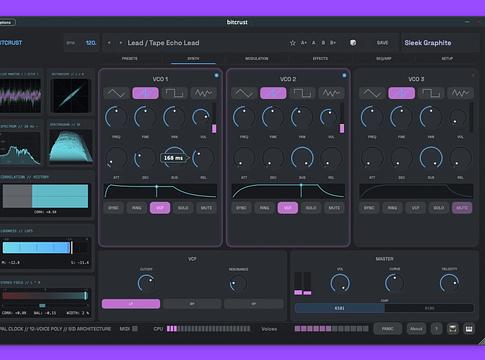Viewport: 485px width, 360px height.
Task: Select the LP filter mode
Action: (x=131, y=304)
